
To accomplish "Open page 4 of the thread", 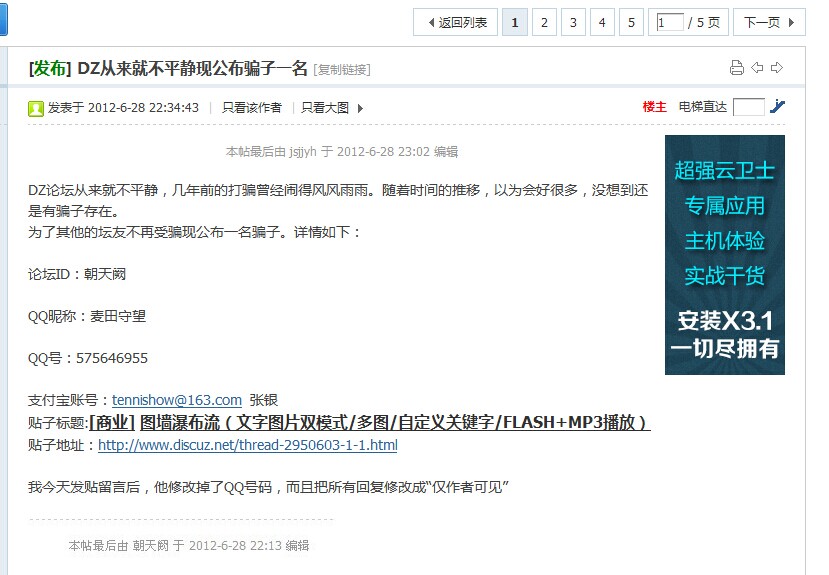I will 602,22.
